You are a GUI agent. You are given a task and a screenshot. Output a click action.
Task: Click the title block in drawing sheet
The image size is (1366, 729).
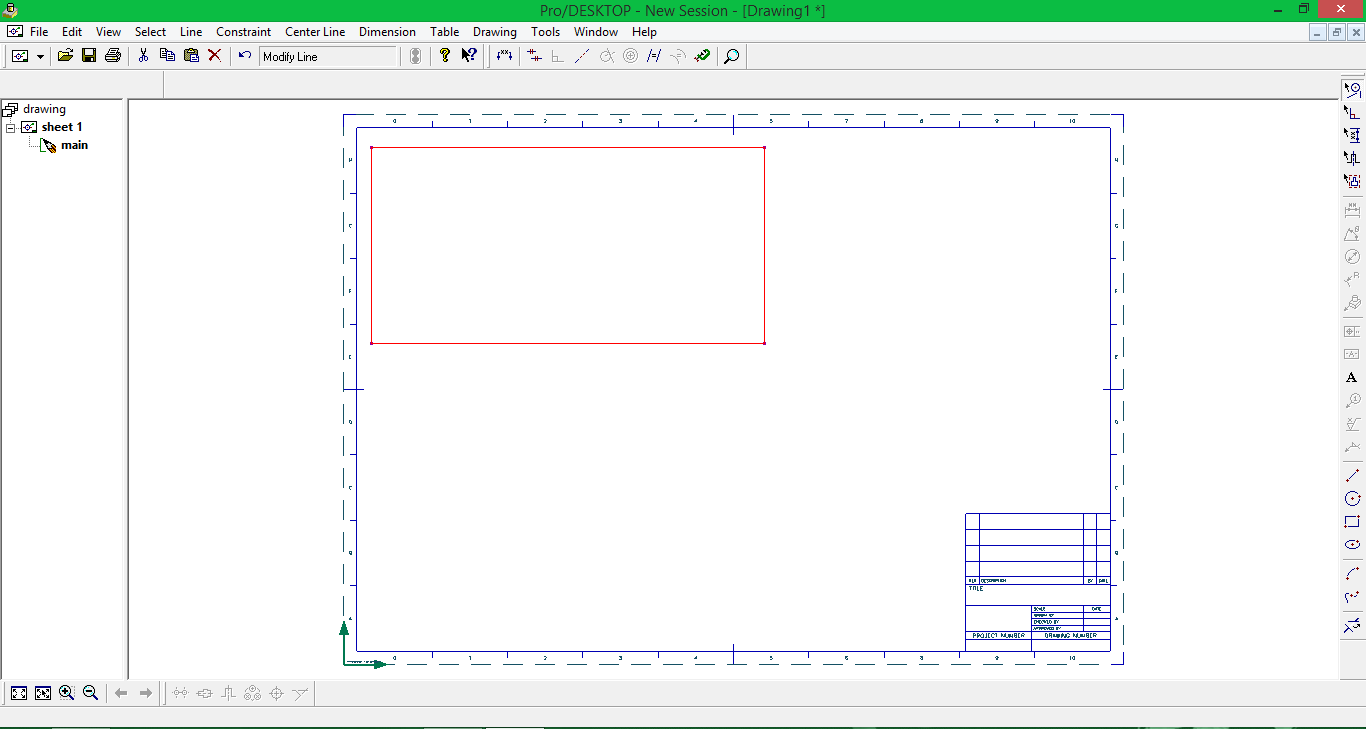click(x=1038, y=582)
